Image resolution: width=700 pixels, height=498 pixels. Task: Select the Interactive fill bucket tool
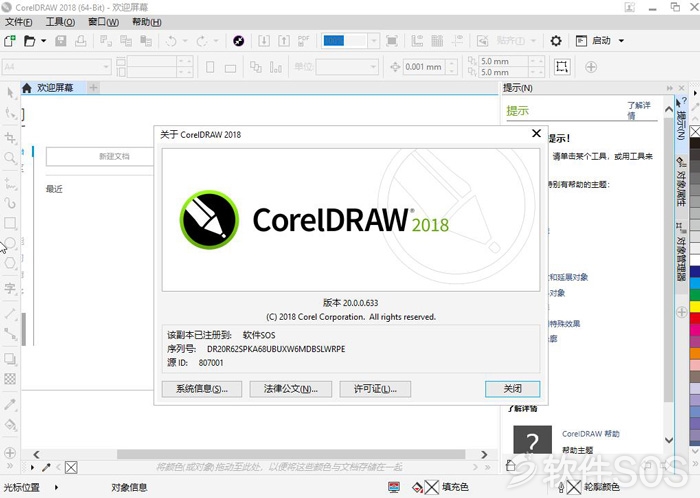coord(10,424)
